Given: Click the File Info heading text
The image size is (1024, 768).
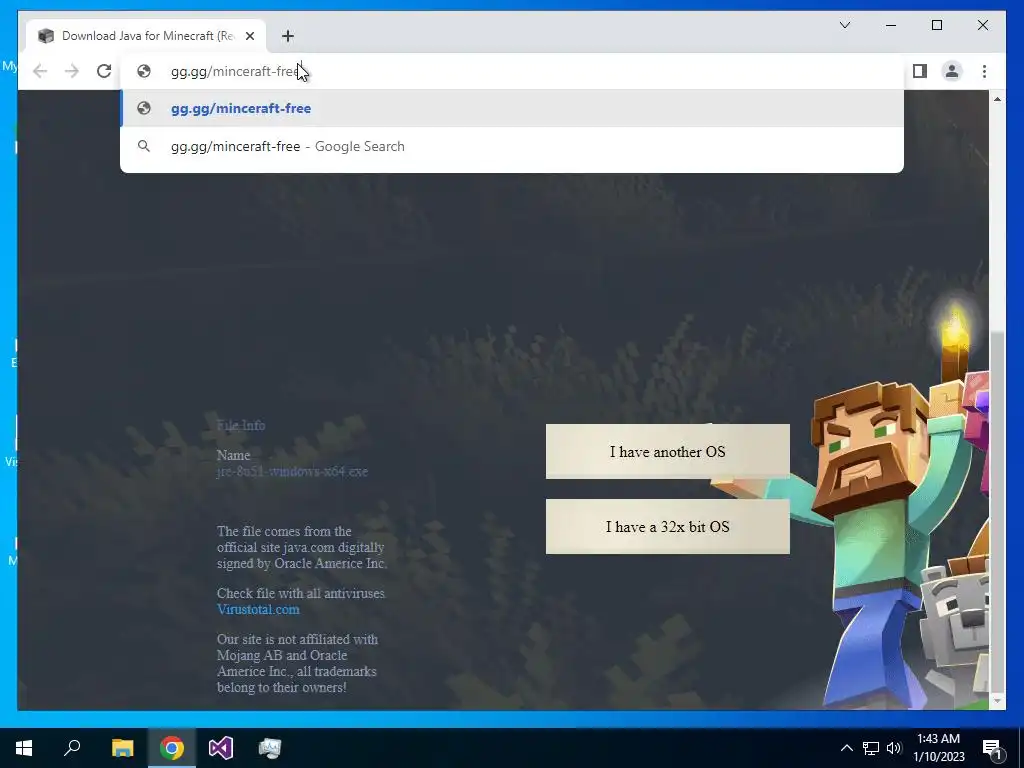Looking at the screenshot, I should click(x=241, y=425).
